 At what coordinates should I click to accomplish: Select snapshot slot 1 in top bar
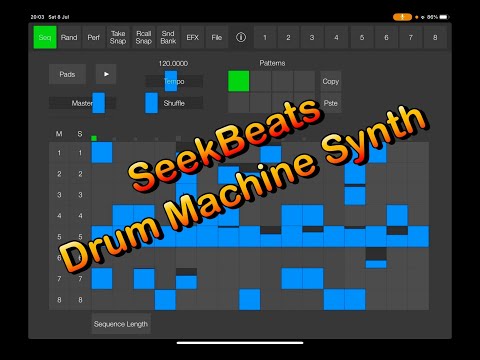(x=265, y=37)
